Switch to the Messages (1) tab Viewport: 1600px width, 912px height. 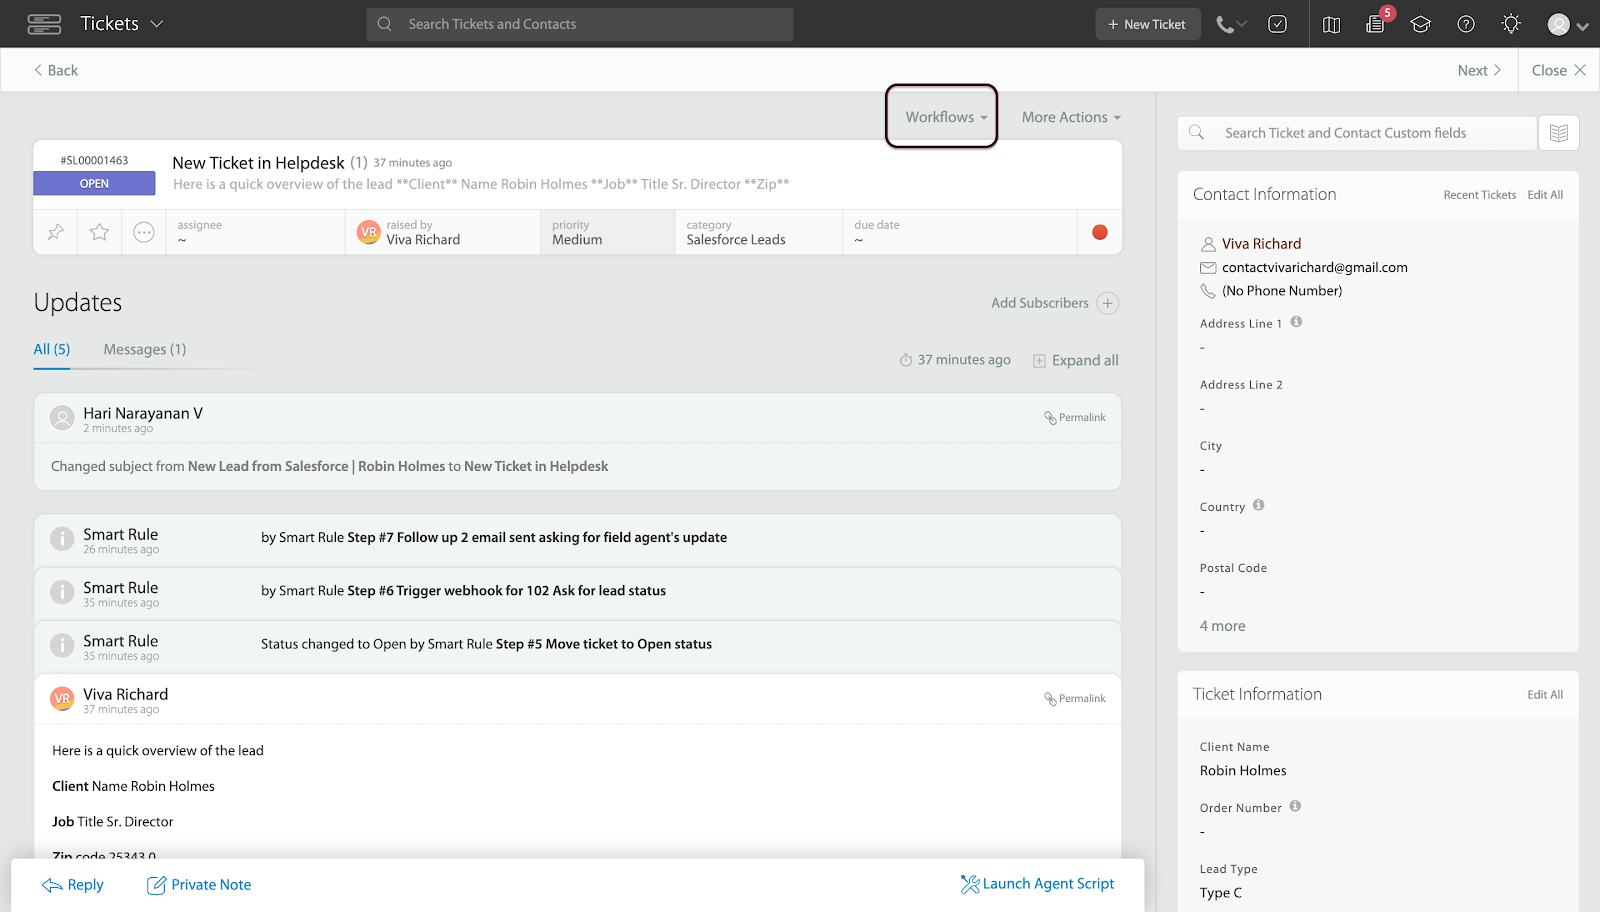point(145,349)
